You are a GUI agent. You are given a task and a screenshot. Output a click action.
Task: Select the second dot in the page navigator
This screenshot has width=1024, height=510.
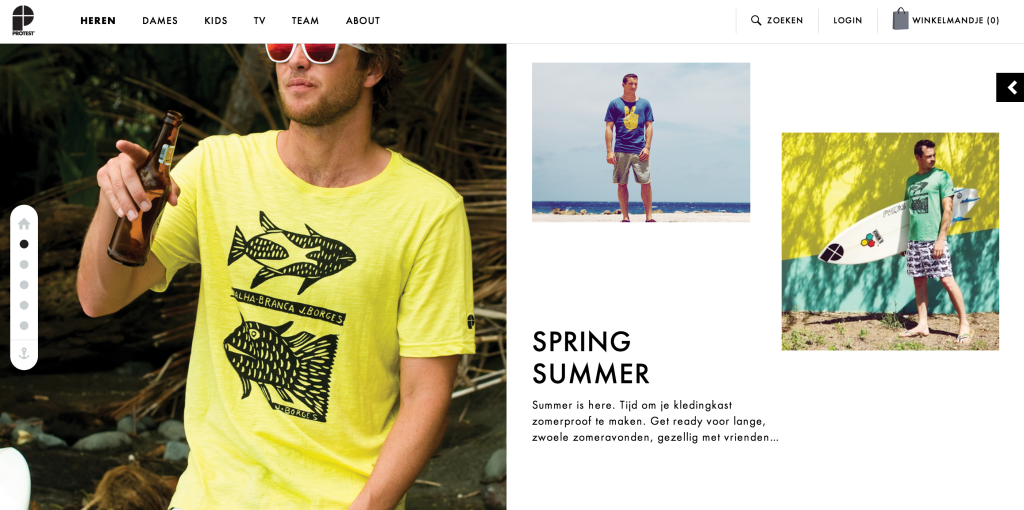[24, 264]
